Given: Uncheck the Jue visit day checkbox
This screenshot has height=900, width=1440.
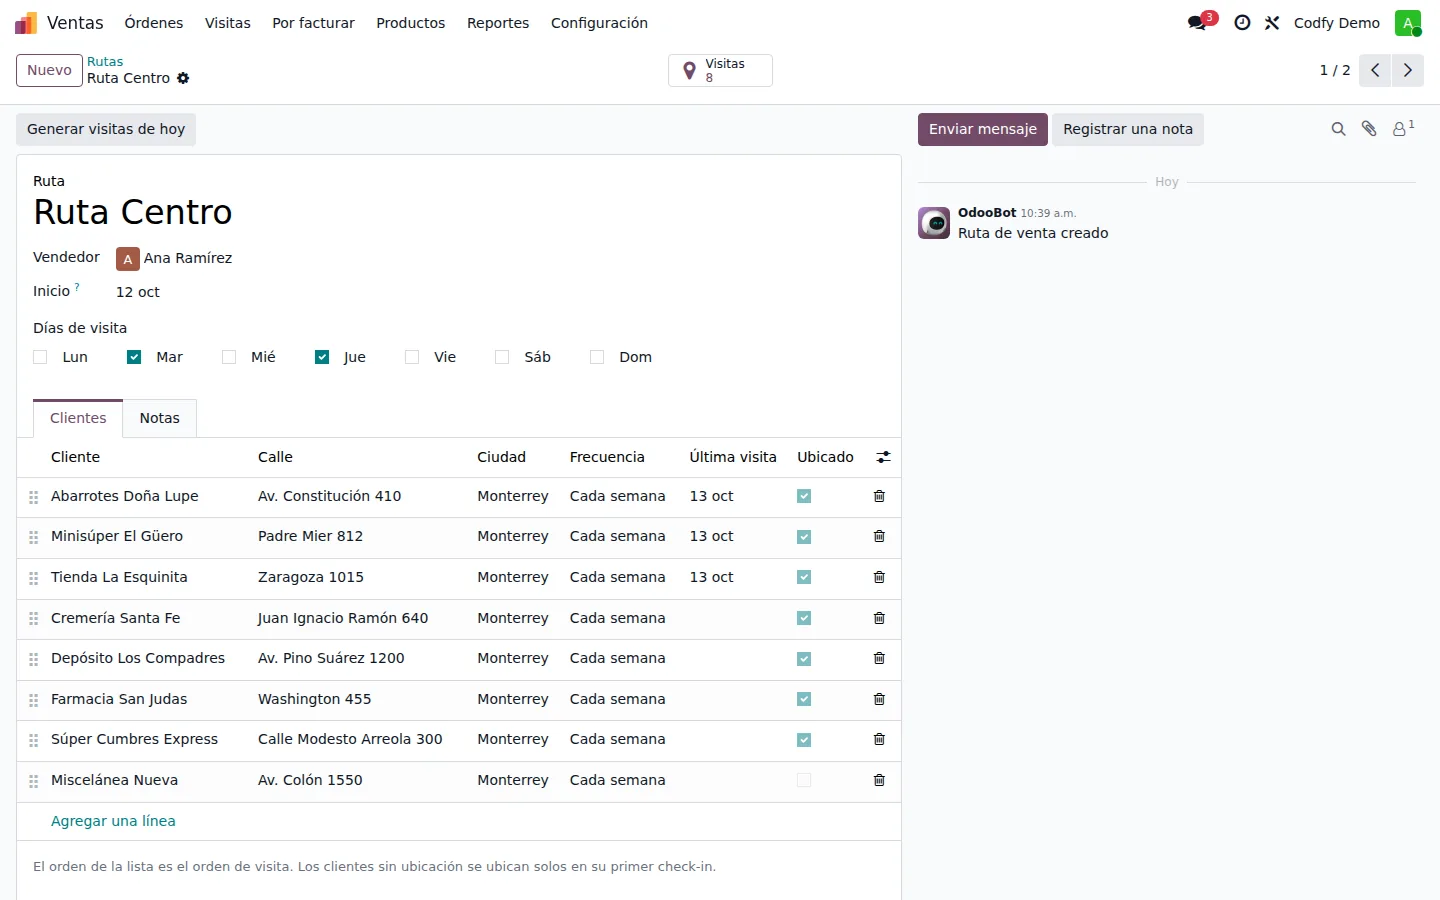Looking at the screenshot, I should pyautogui.click(x=322, y=357).
